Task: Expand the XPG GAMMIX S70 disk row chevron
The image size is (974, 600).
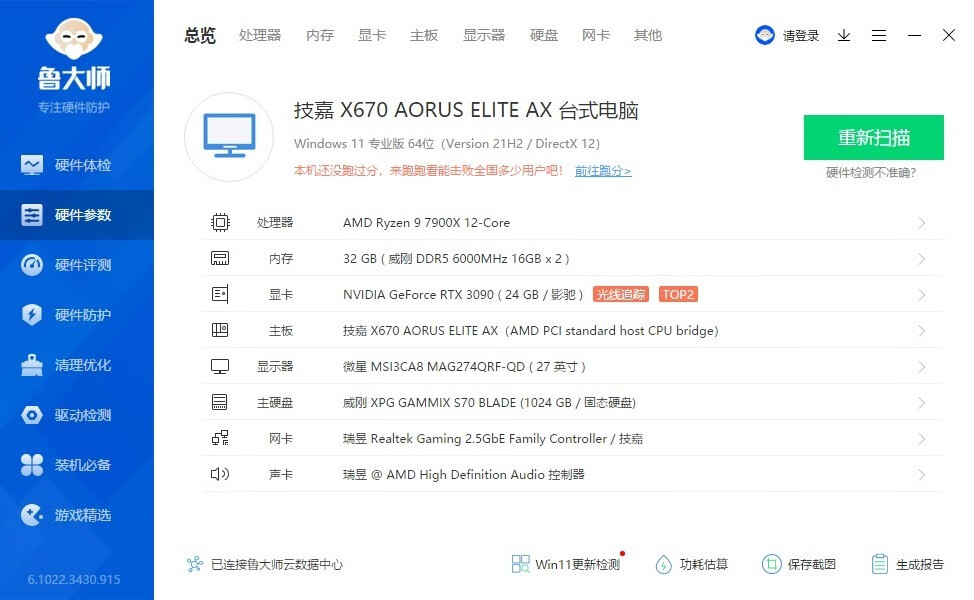Action: click(922, 403)
